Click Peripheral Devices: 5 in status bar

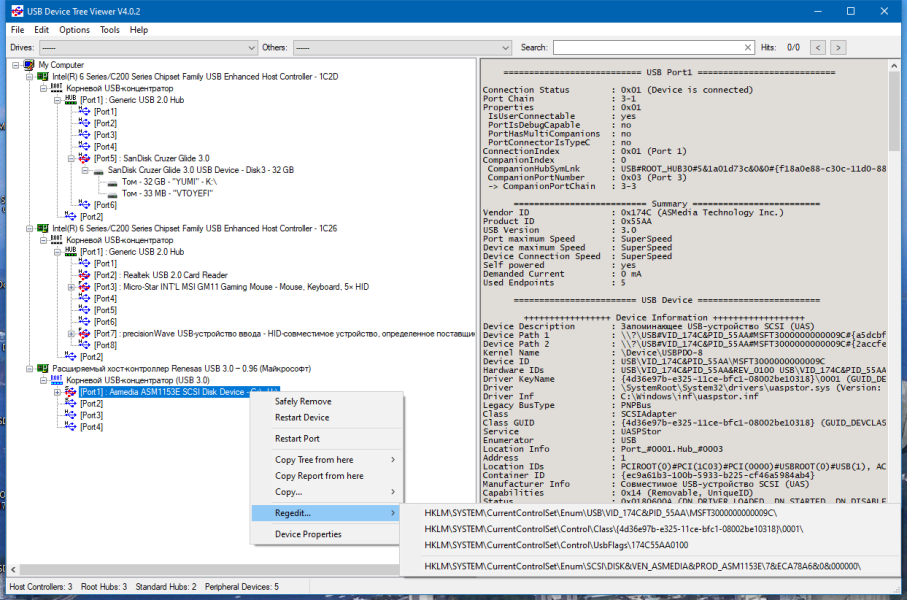242,587
